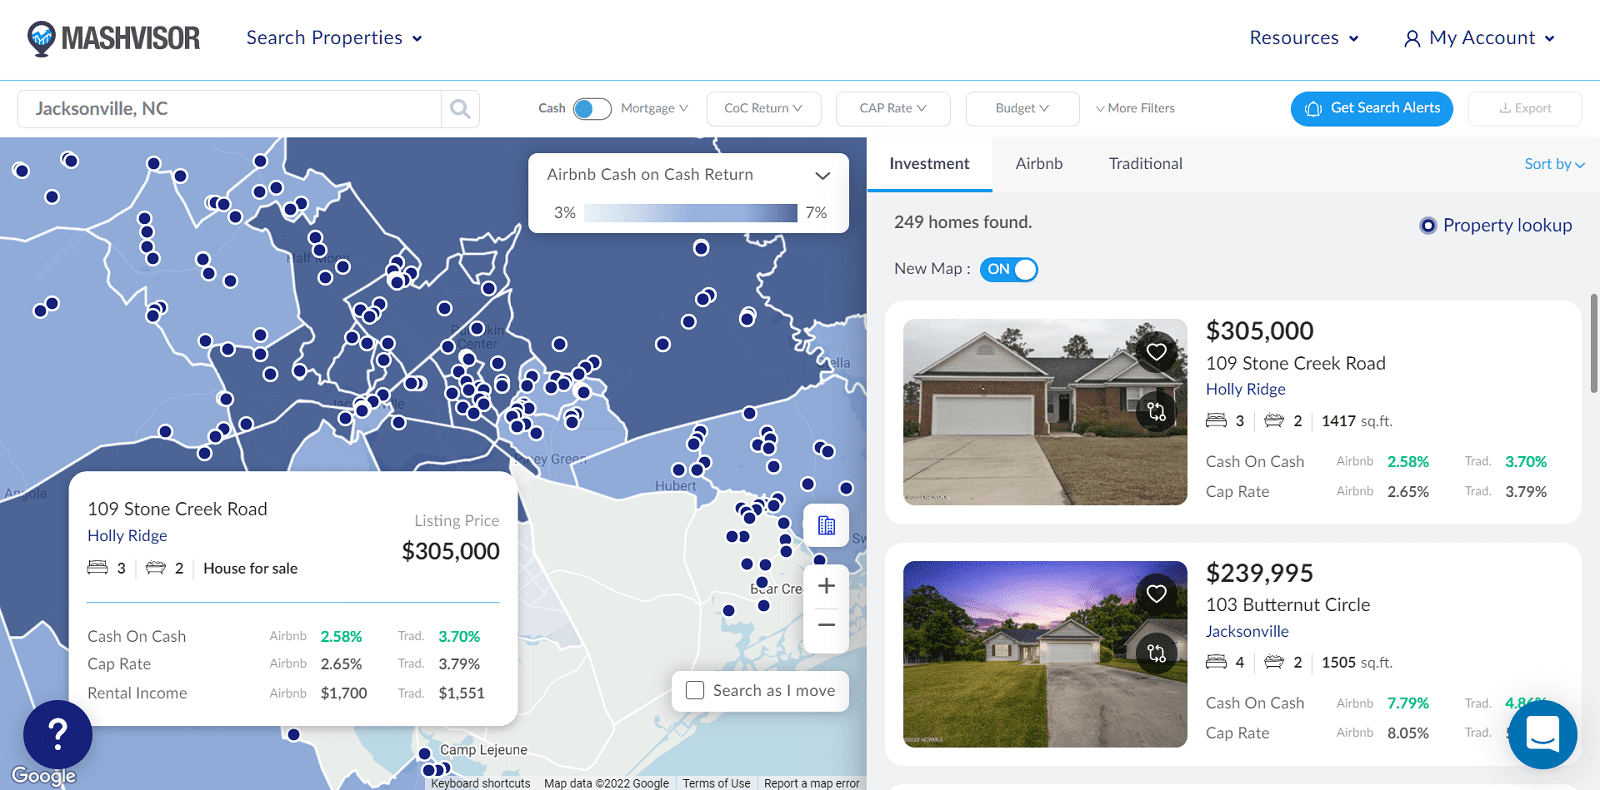Open the live chat widget
The image size is (1600, 790).
(1542, 734)
